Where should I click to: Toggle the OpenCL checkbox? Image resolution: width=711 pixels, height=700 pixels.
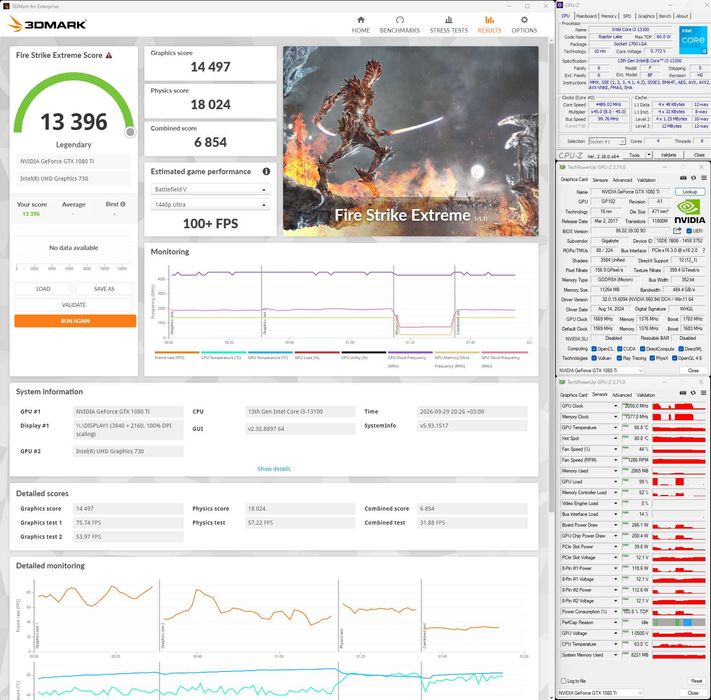click(594, 349)
